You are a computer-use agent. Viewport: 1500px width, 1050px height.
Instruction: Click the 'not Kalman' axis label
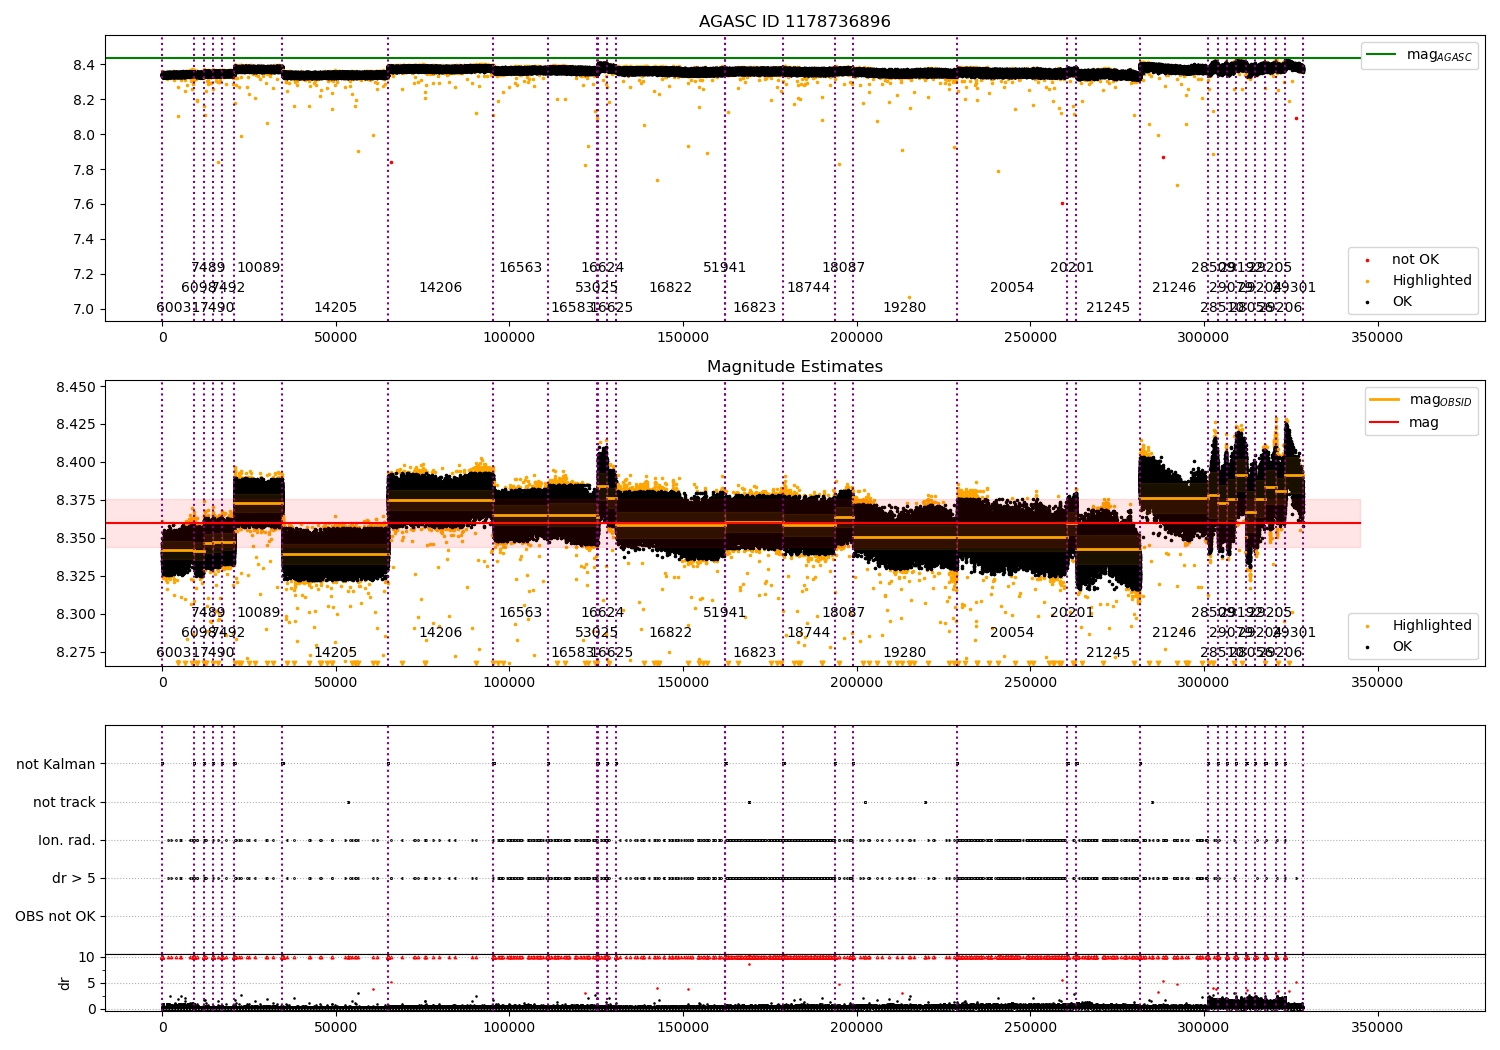point(56,764)
